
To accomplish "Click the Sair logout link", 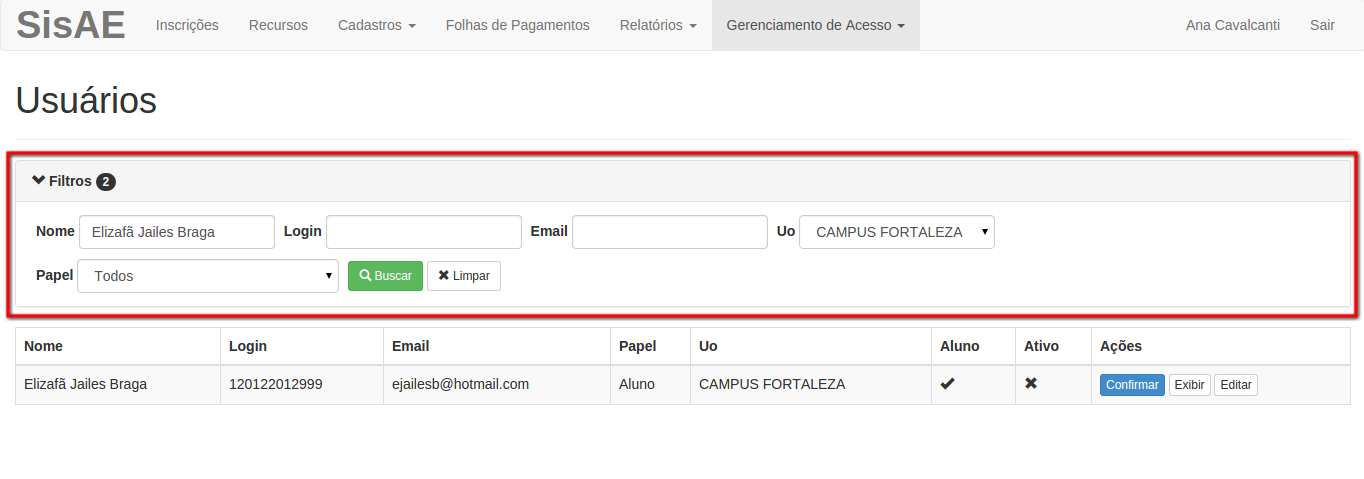I will click(x=1322, y=25).
